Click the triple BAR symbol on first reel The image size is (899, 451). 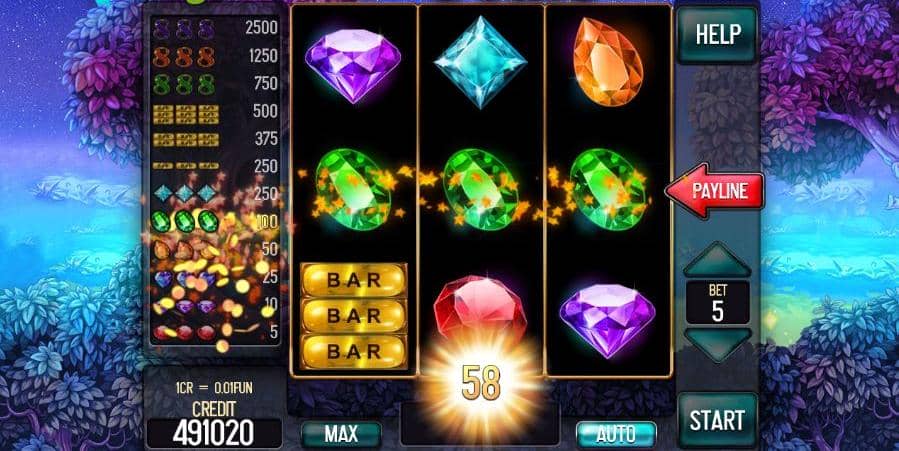pyautogui.click(x=354, y=316)
